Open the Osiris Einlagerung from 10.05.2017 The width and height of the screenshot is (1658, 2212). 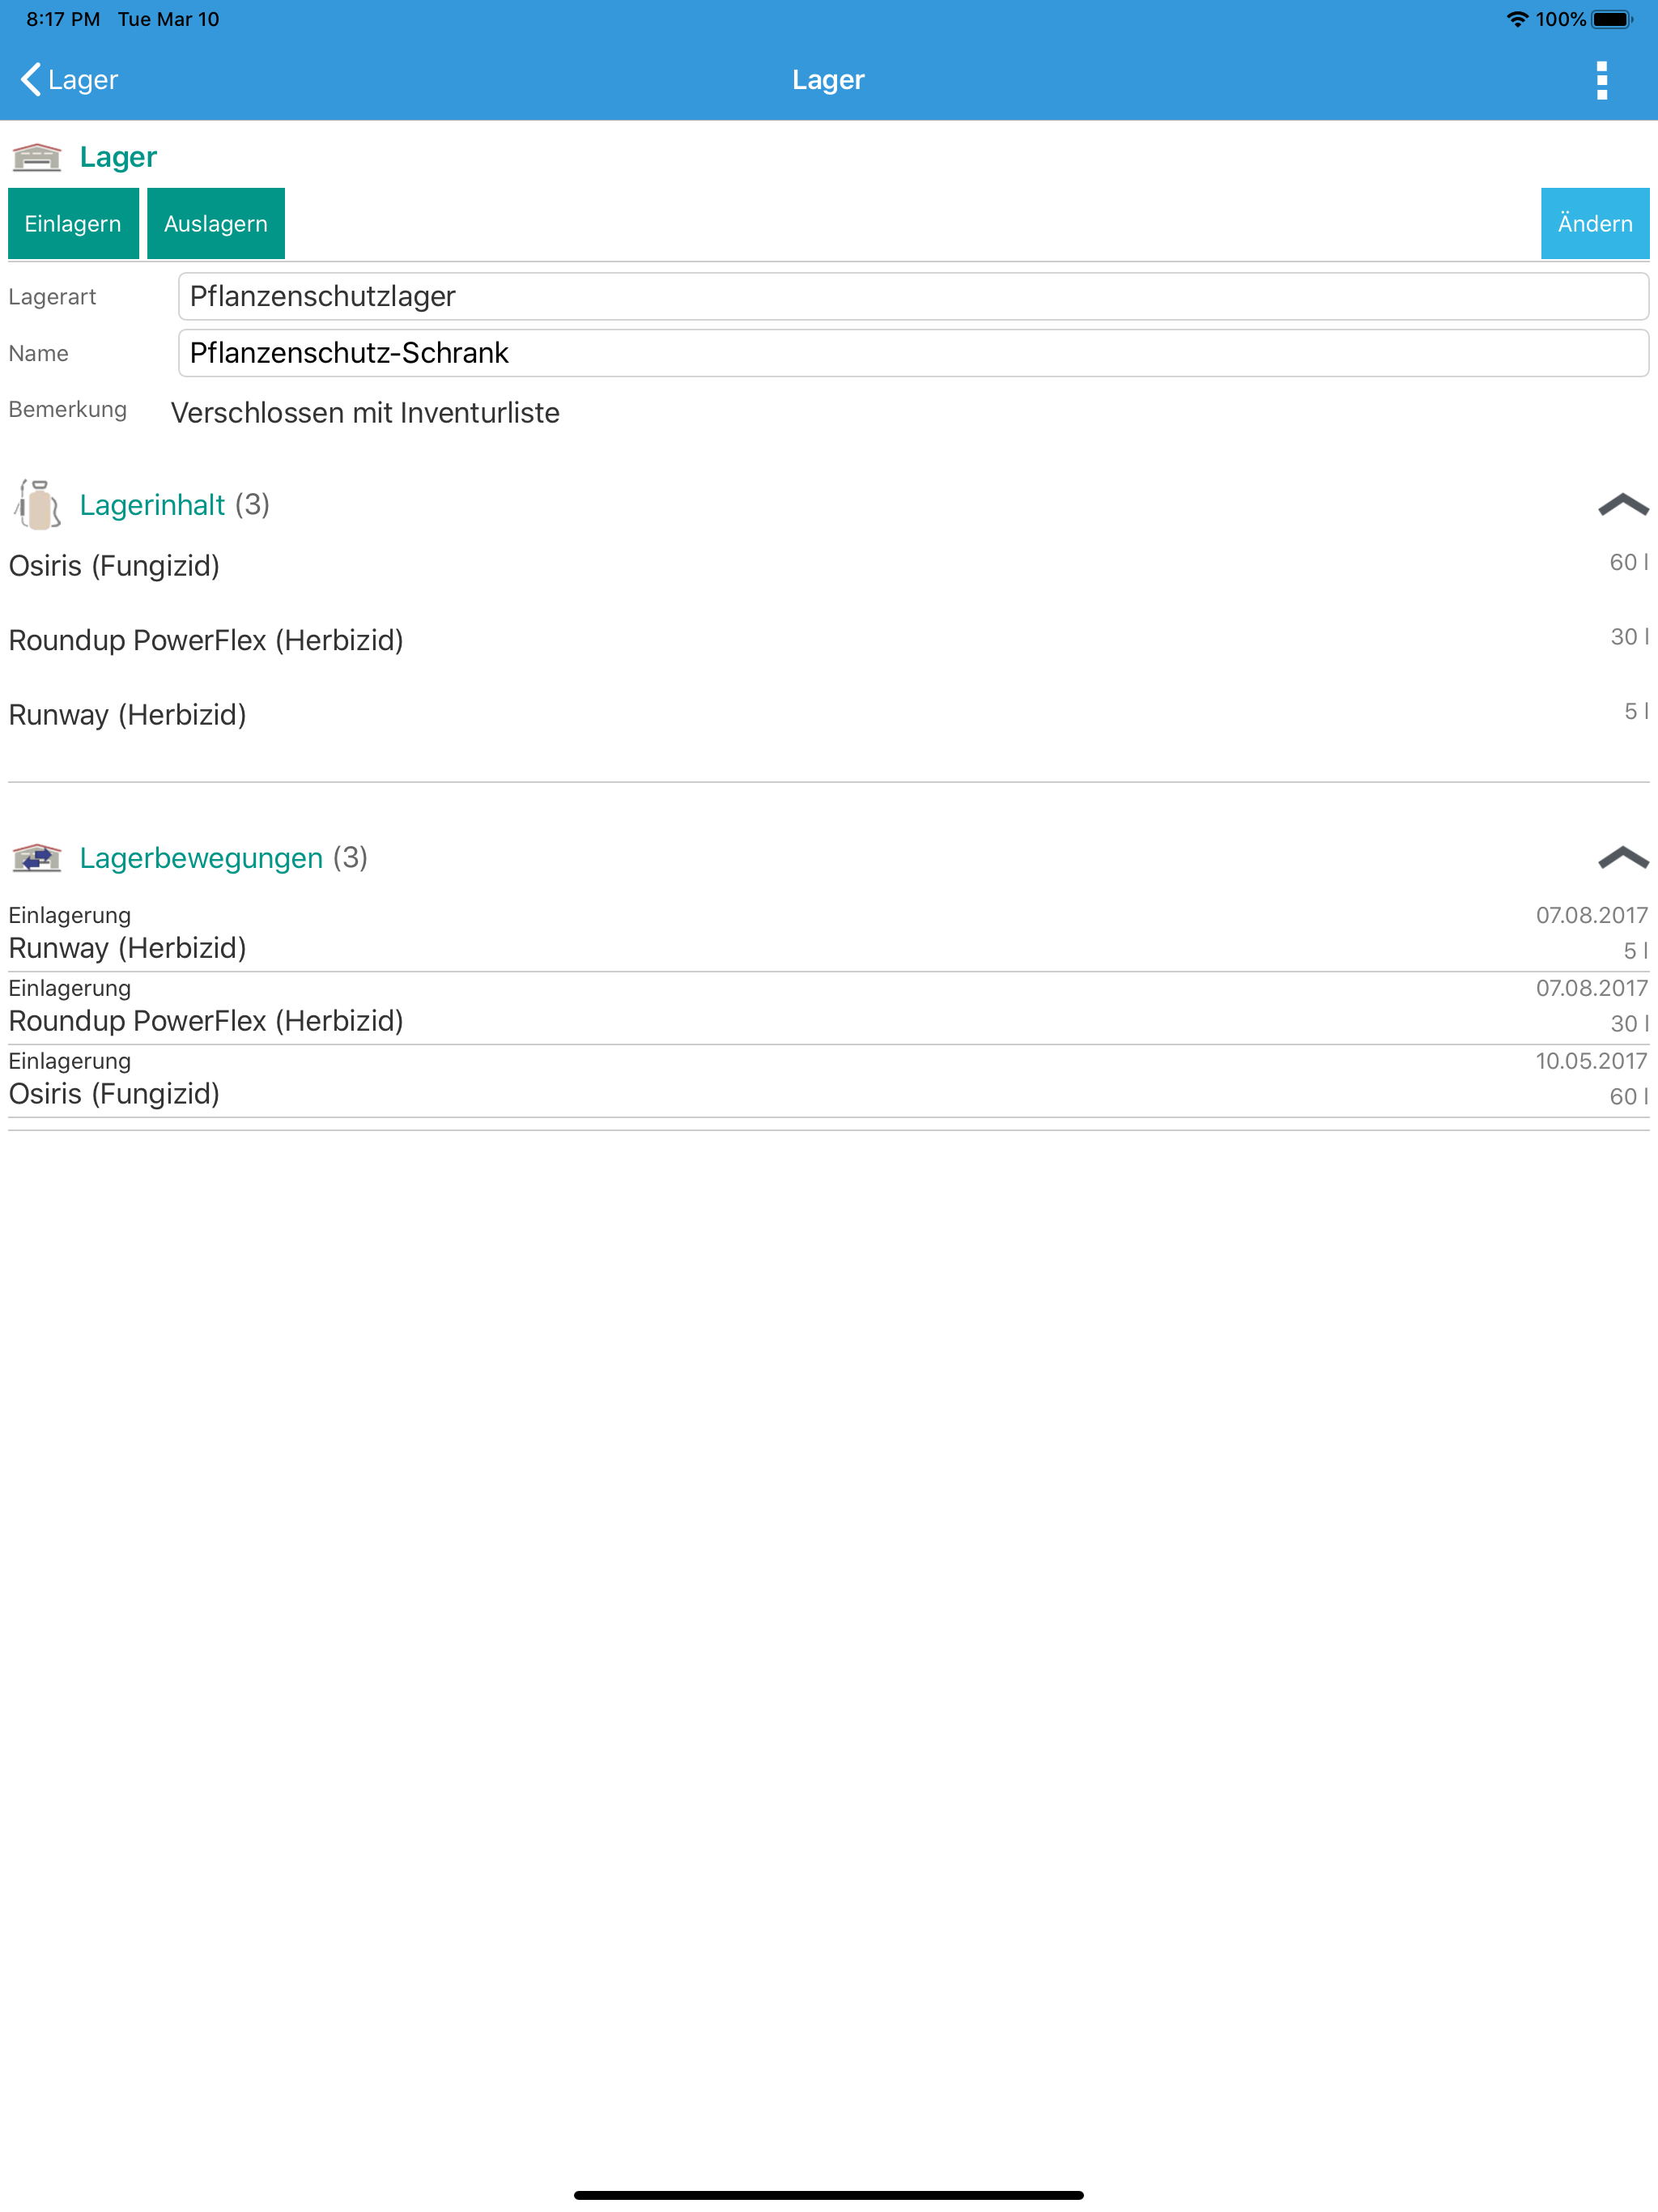pyautogui.click(x=829, y=1079)
